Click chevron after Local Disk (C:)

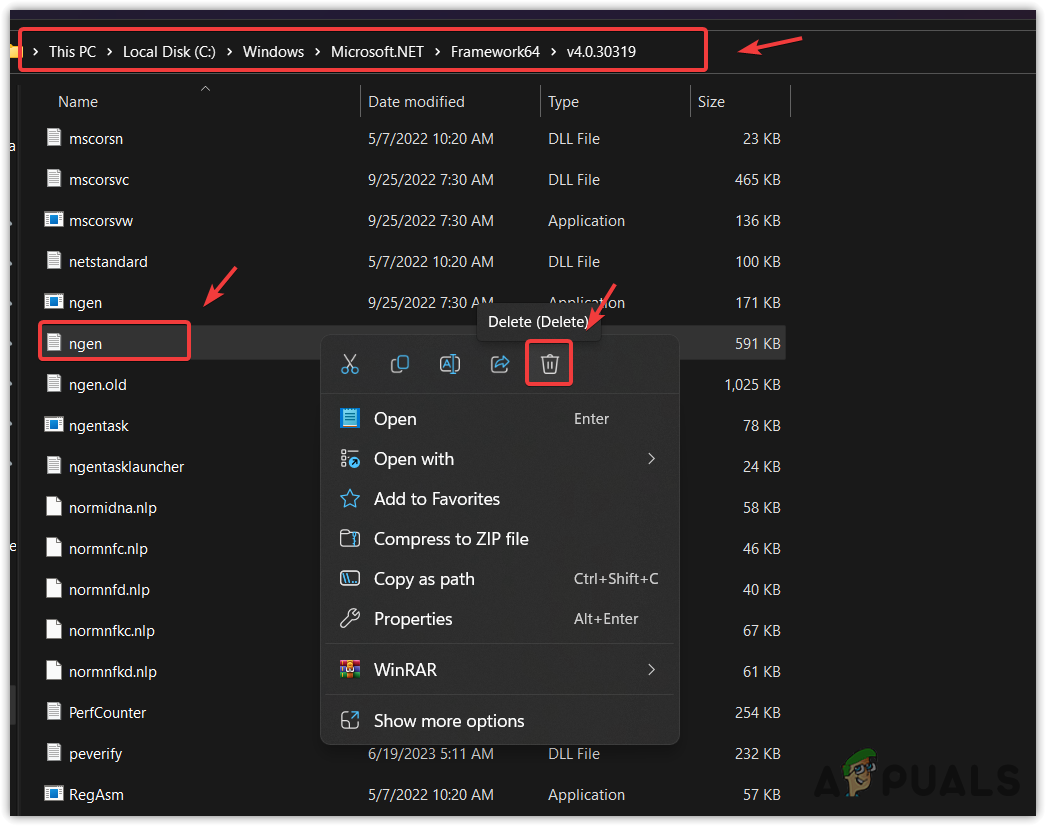229,51
